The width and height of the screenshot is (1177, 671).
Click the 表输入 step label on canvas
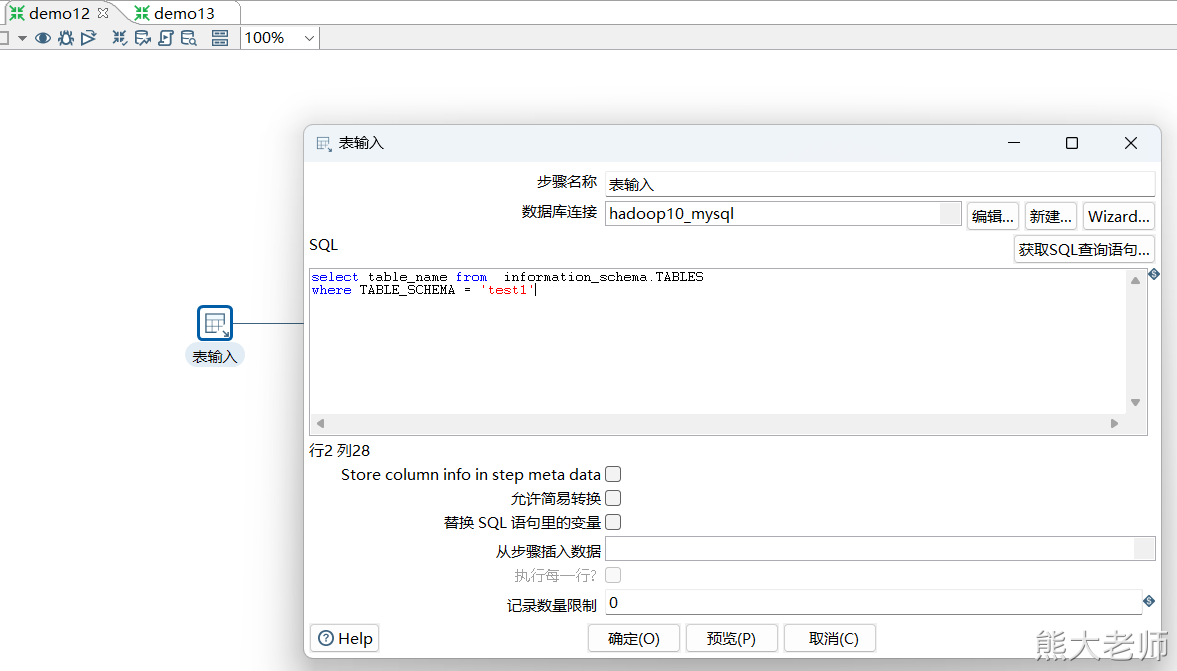point(215,357)
